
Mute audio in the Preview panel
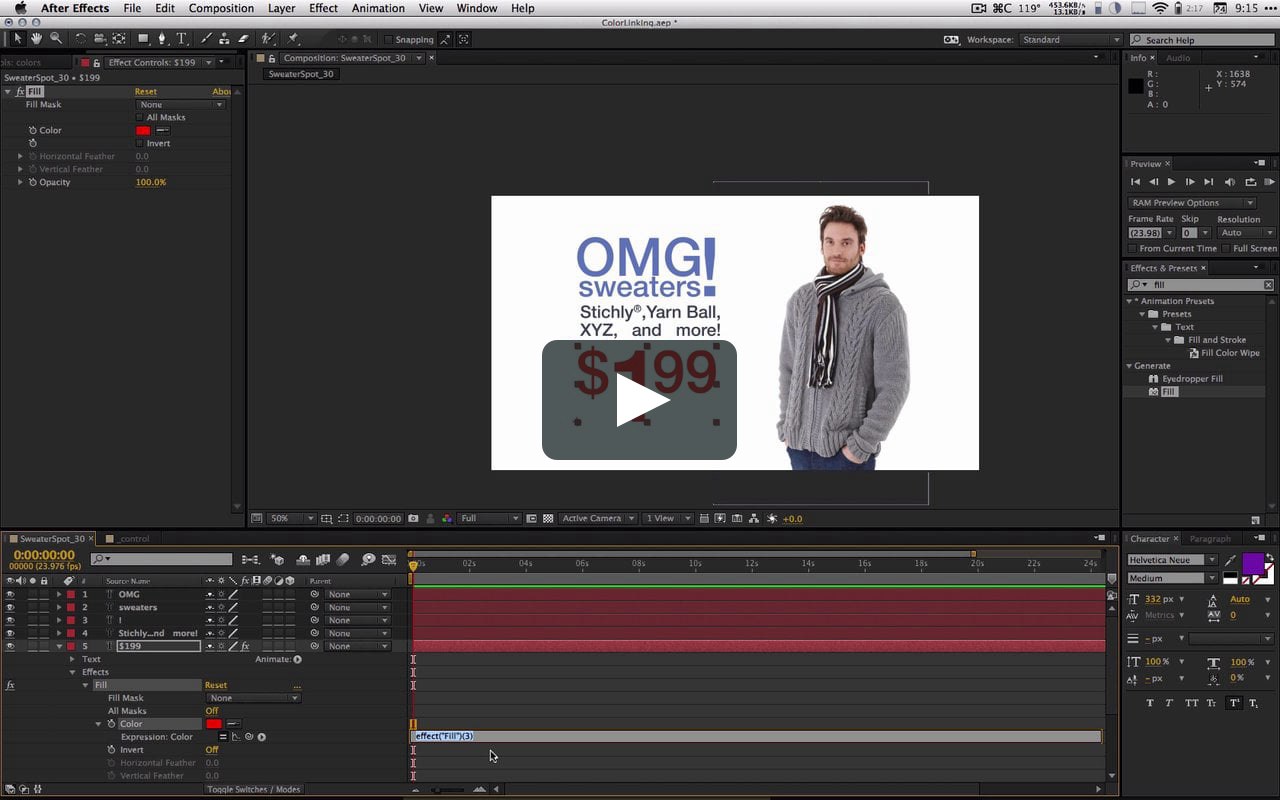(1230, 182)
